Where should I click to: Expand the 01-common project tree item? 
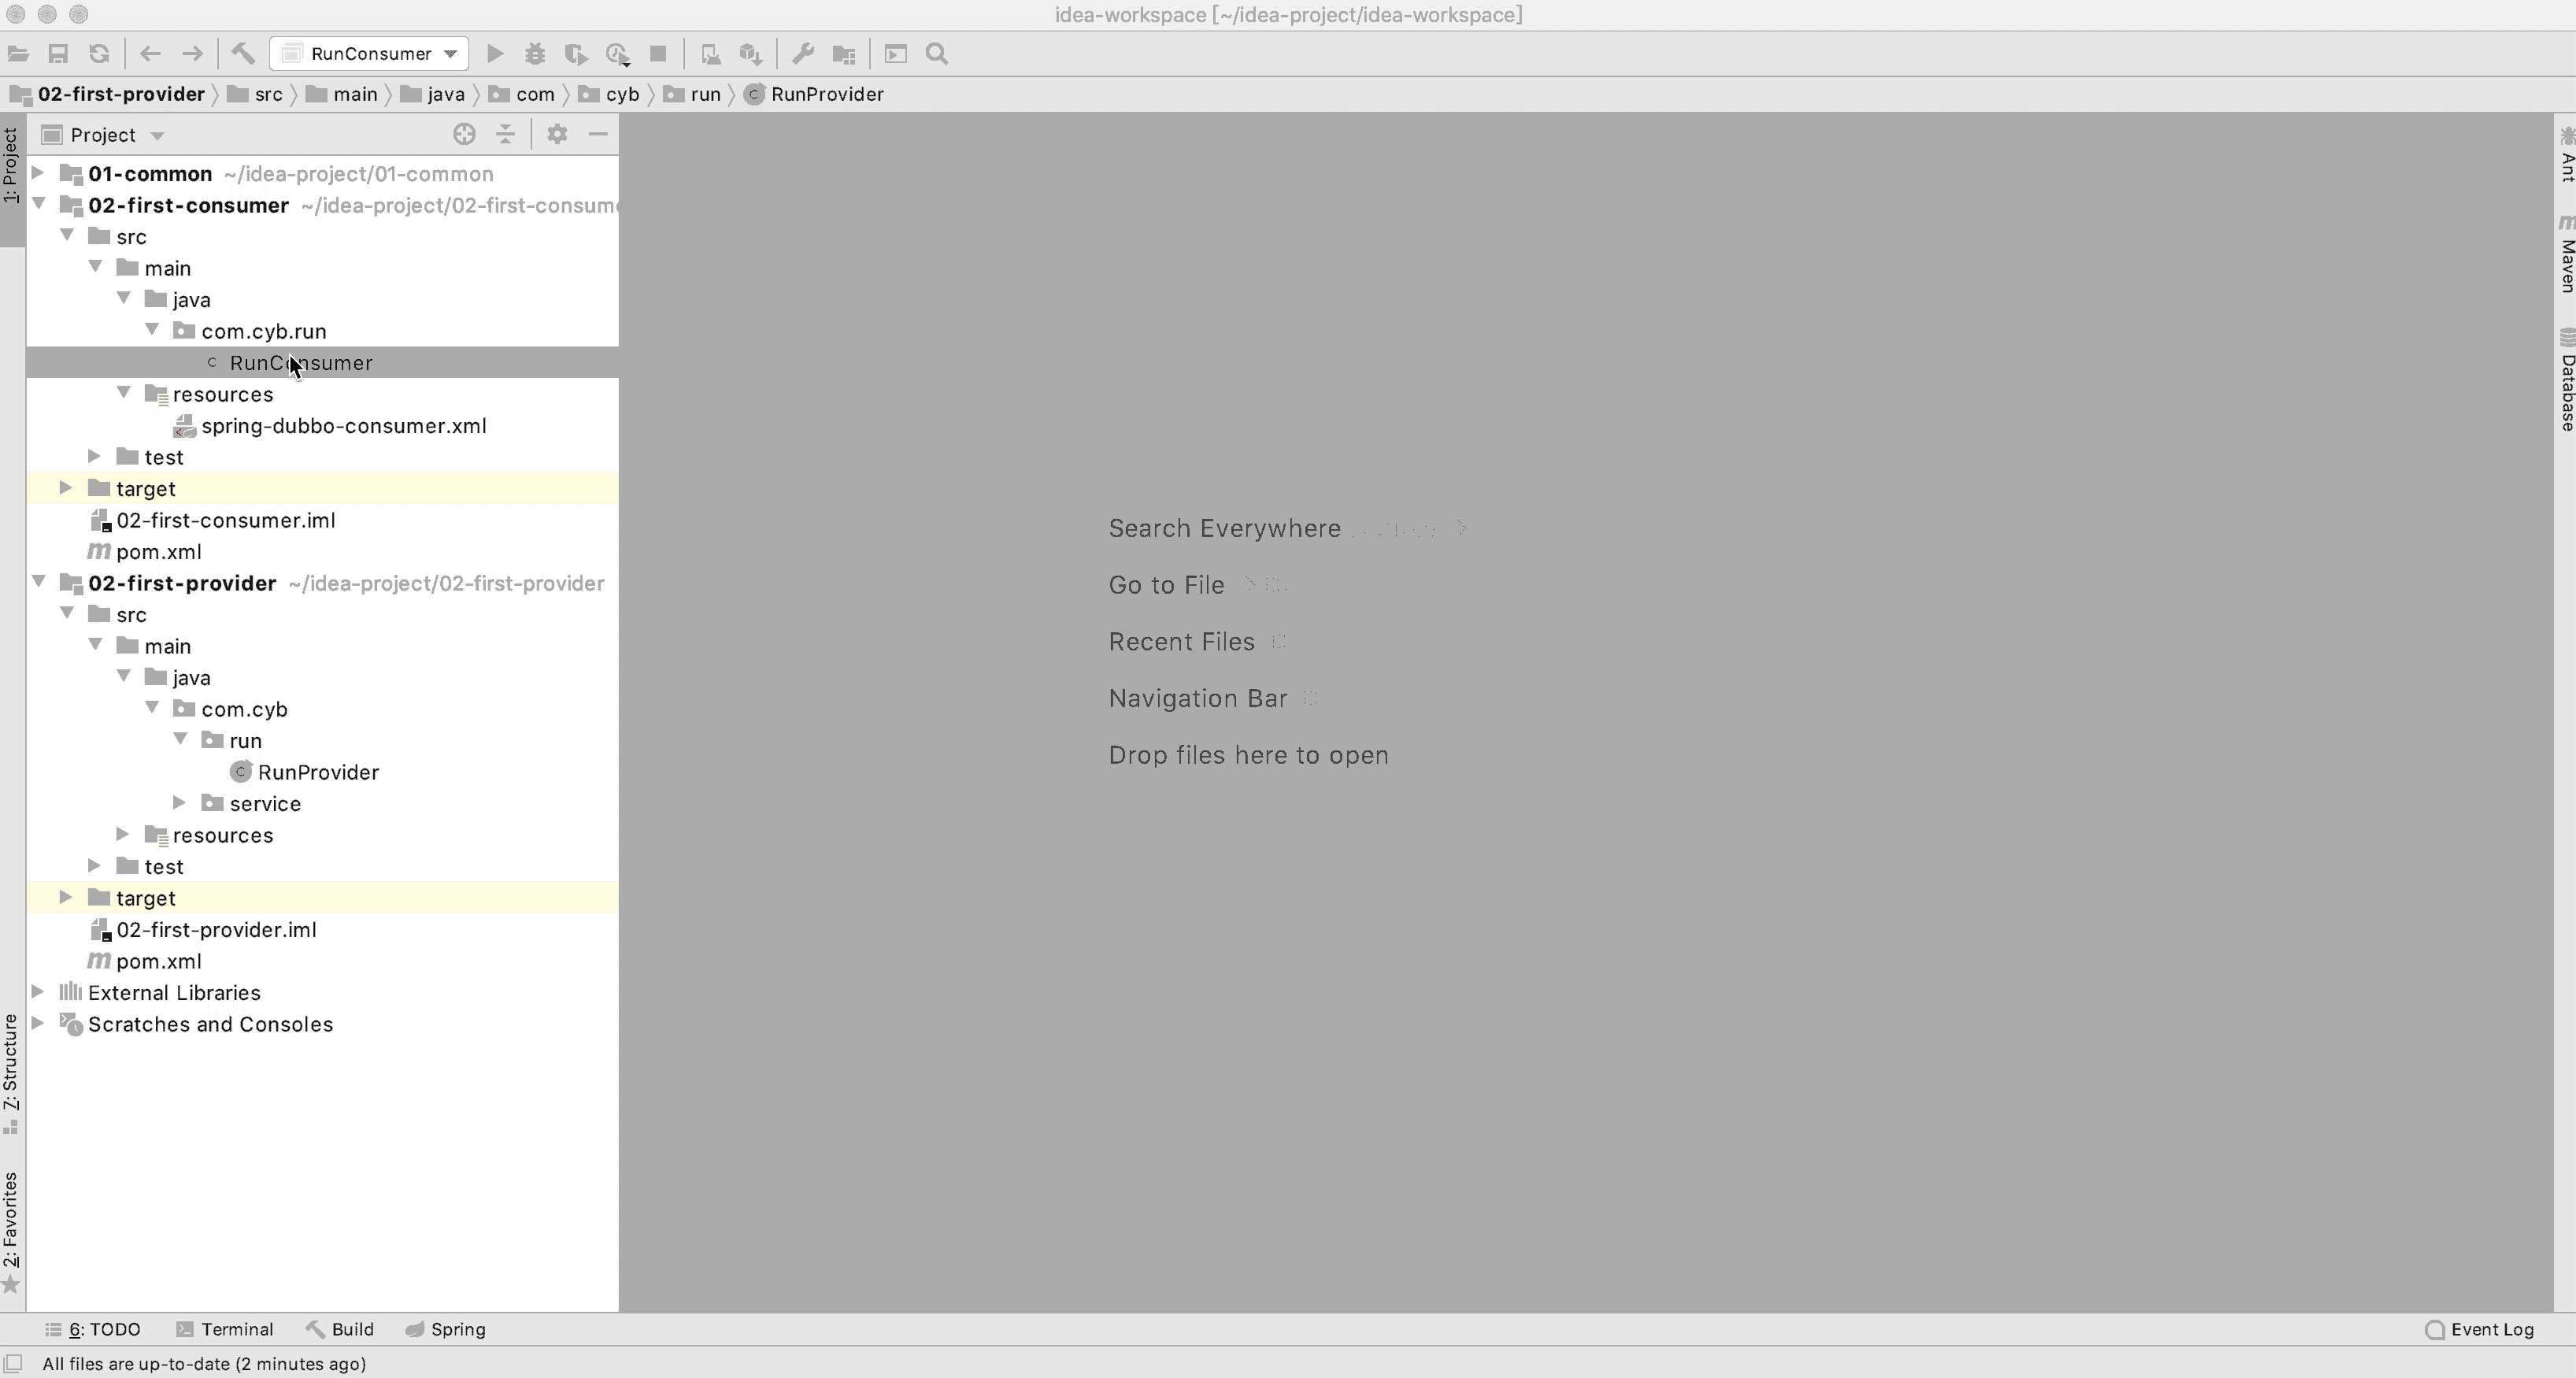(x=38, y=172)
